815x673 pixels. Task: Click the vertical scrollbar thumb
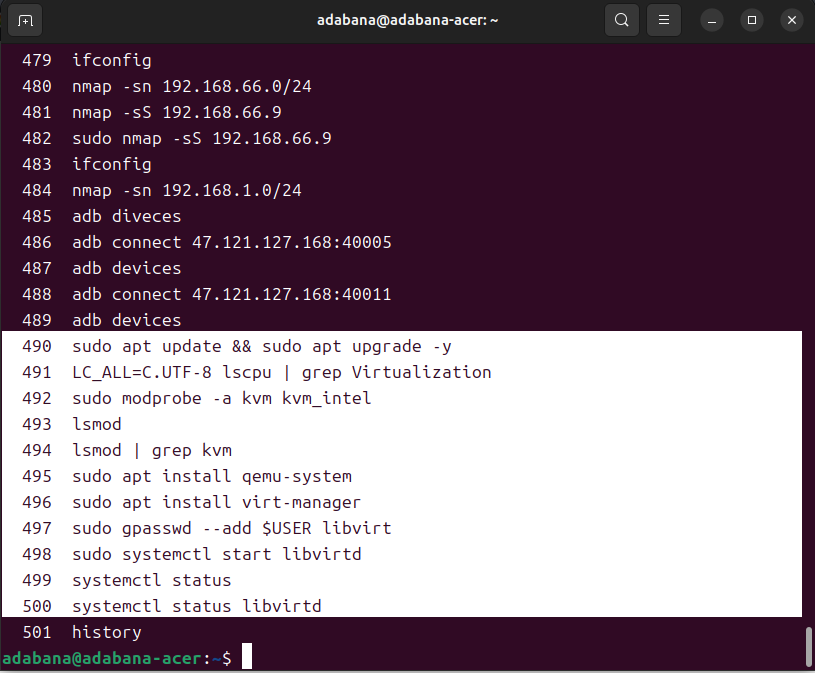tap(808, 646)
